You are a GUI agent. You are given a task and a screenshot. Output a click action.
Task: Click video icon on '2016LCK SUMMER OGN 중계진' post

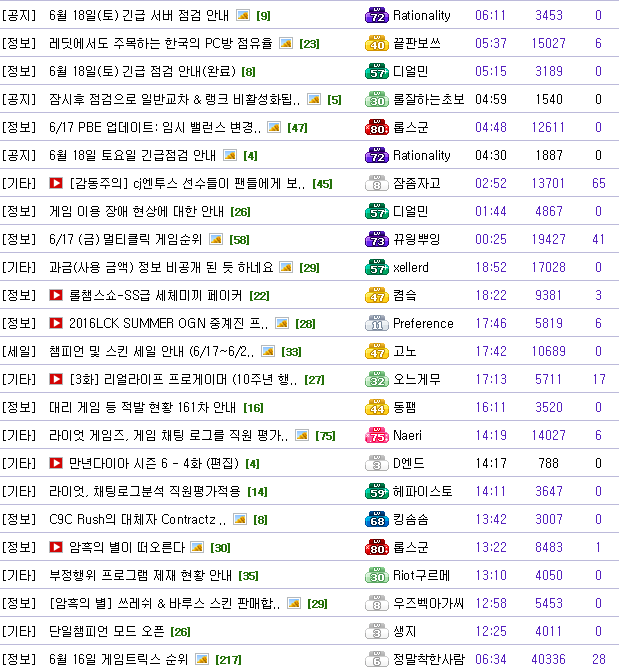pos(56,323)
